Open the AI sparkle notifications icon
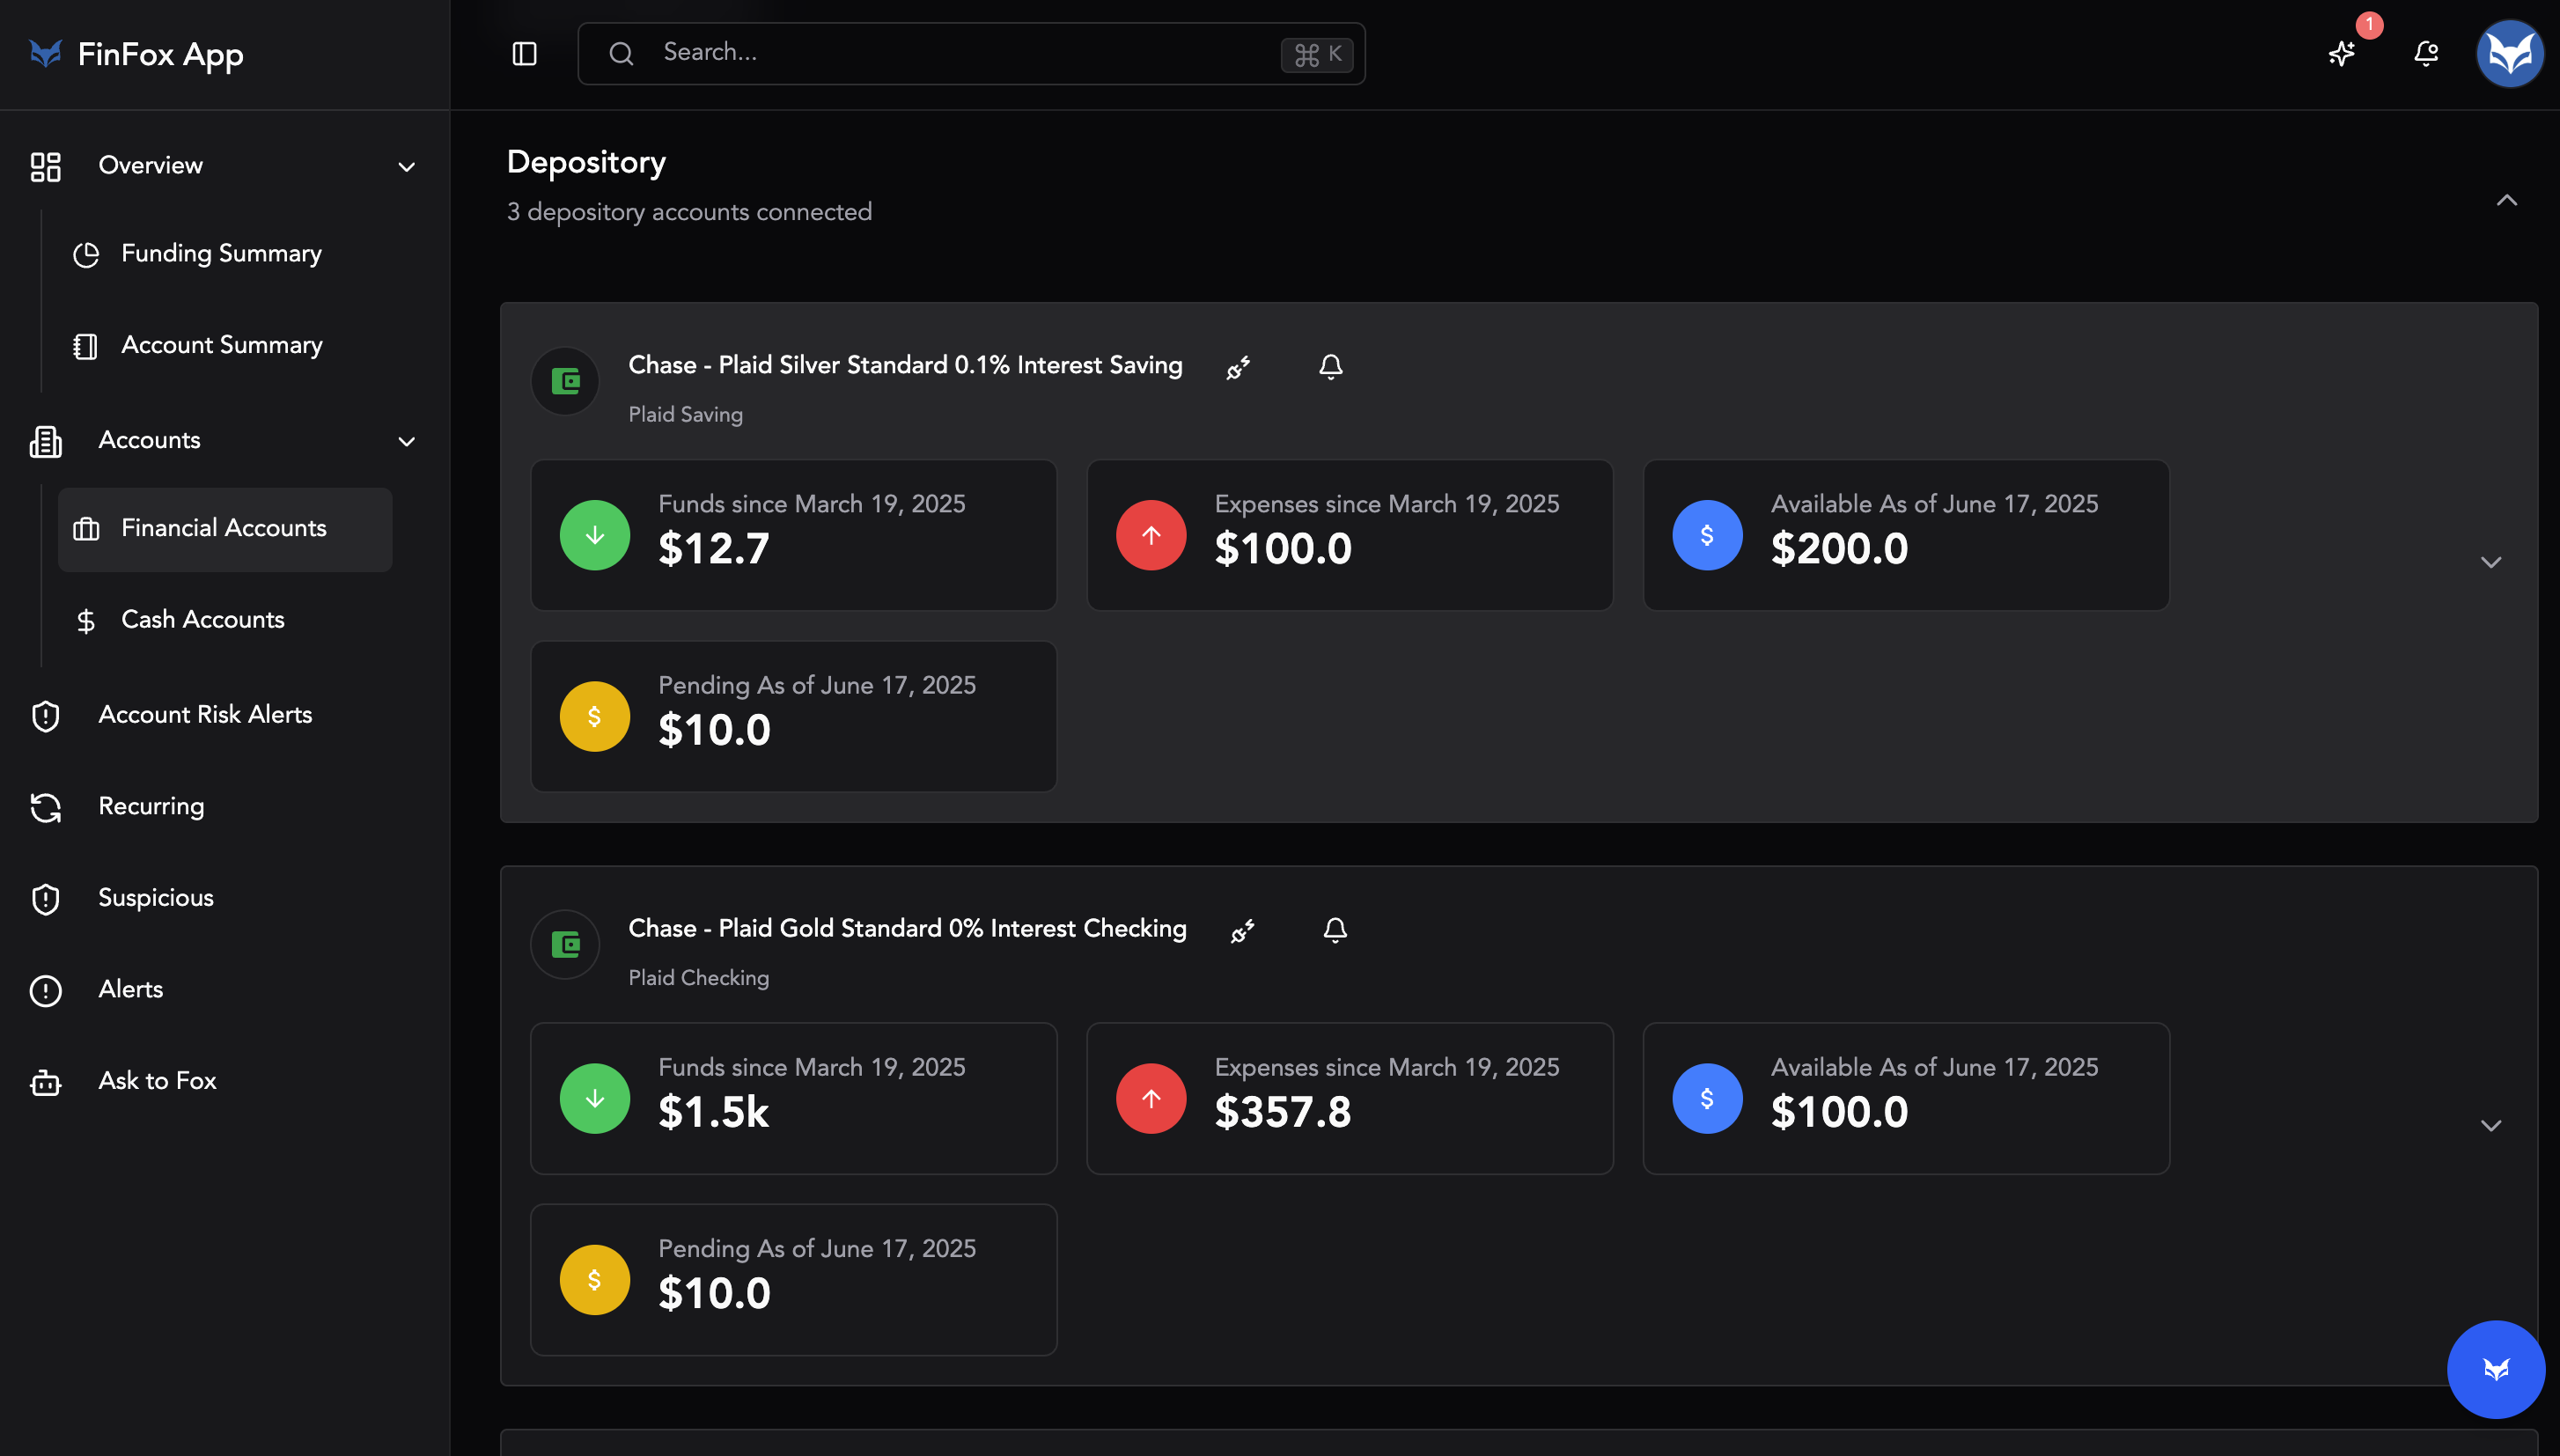 (x=2341, y=53)
